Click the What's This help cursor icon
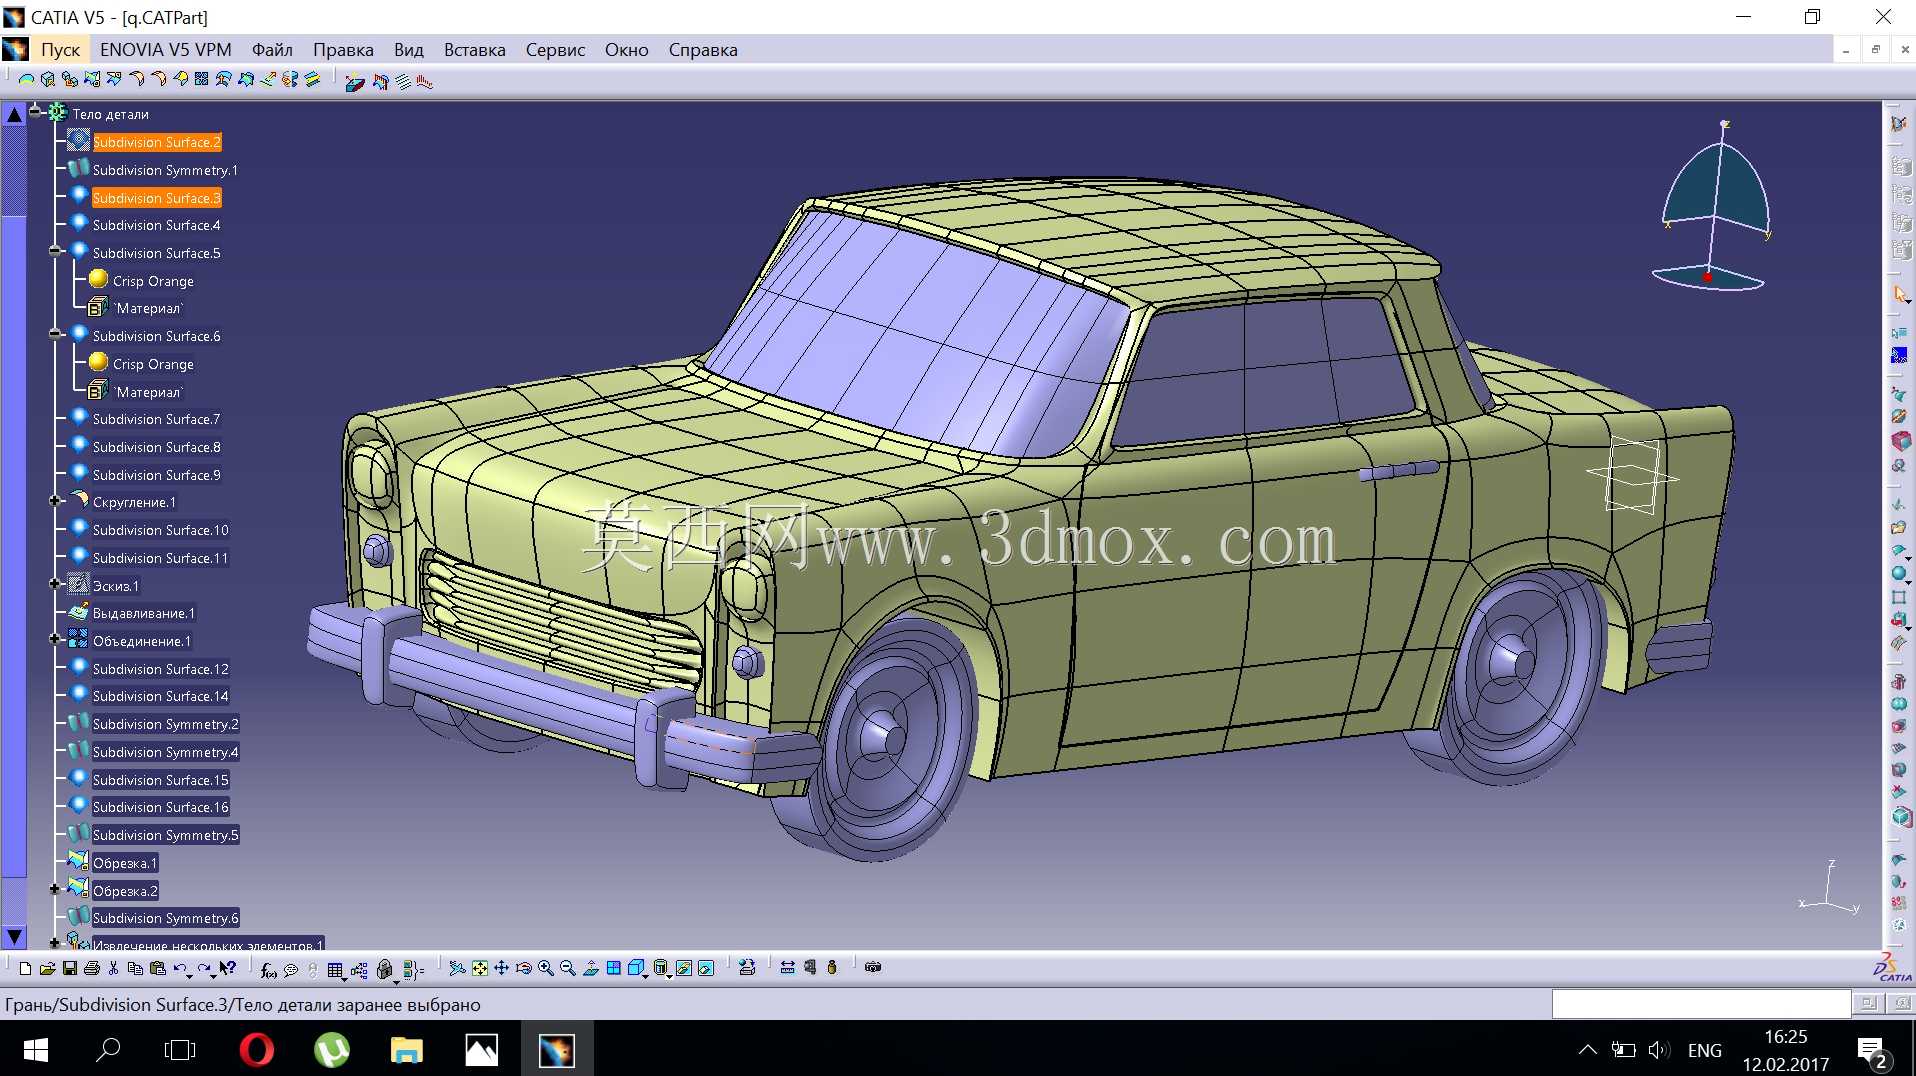 click(x=228, y=967)
